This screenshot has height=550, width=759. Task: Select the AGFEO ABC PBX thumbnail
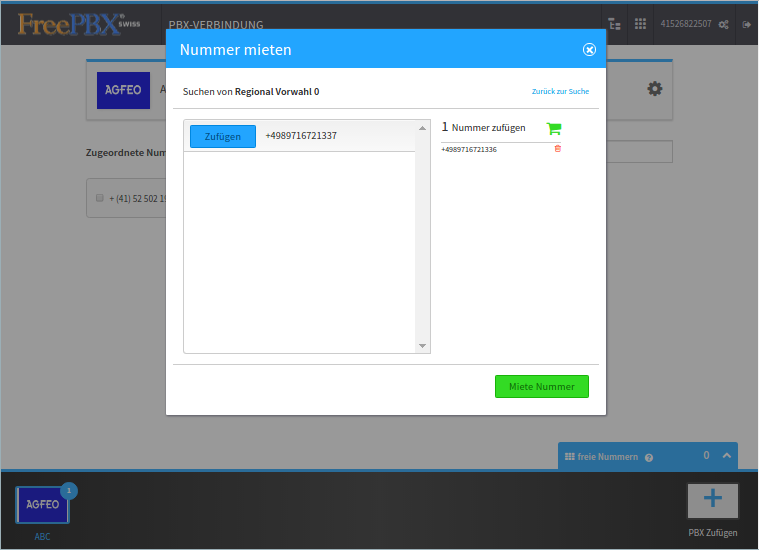click(x=42, y=506)
